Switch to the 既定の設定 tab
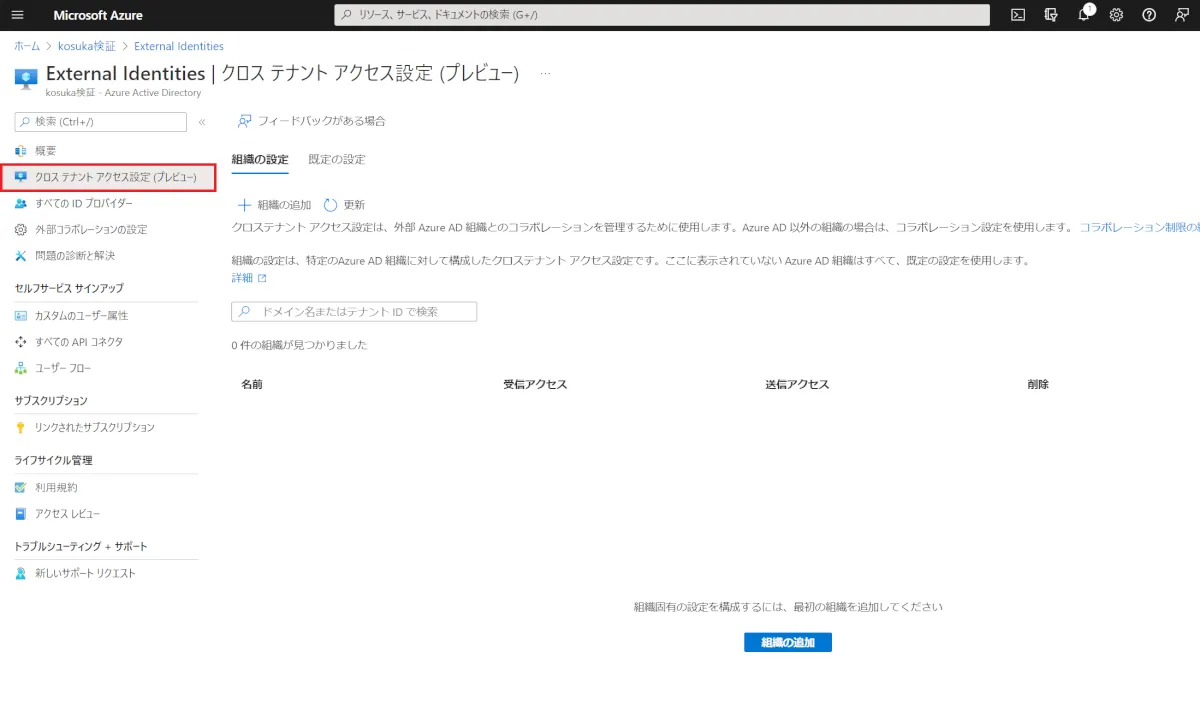Image resolution: width=1200 pixels, height=711 pixels. 337,159
